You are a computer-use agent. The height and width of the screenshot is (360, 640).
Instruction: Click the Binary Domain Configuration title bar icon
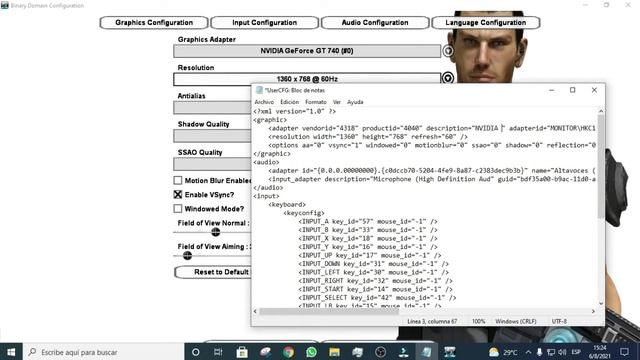tap(4, 5)
